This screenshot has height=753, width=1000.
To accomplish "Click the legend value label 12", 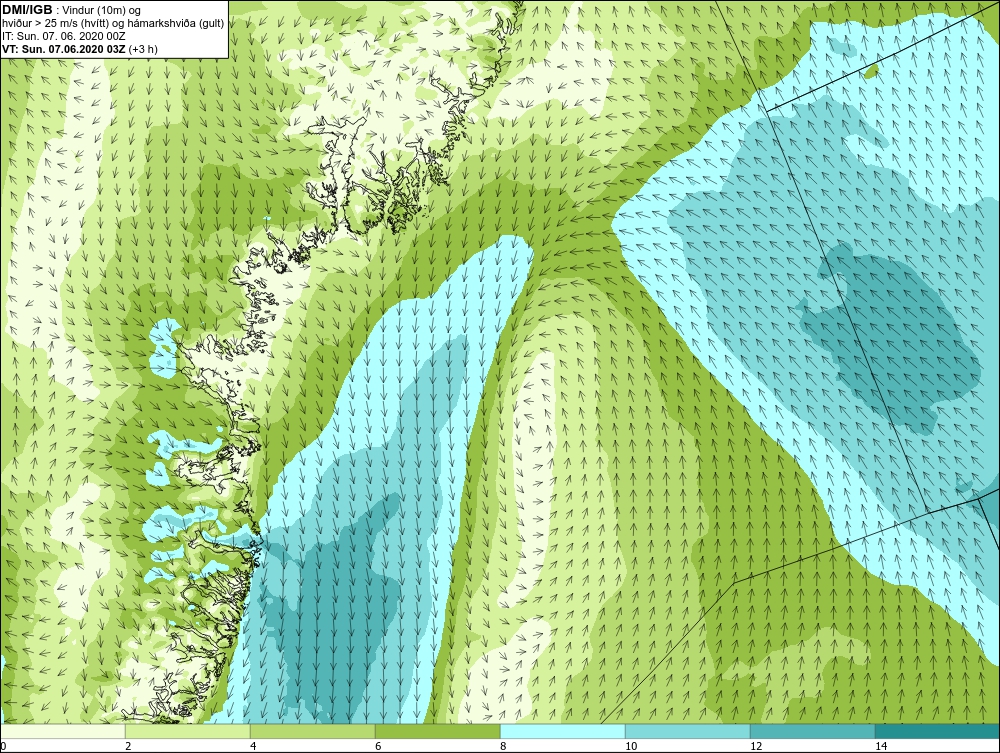I will (x=756, y=746).
